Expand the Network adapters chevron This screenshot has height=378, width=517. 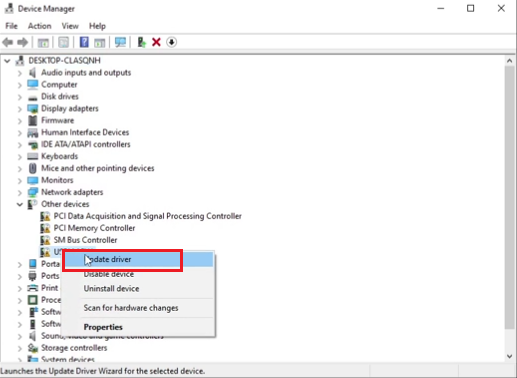click(20, 193)
